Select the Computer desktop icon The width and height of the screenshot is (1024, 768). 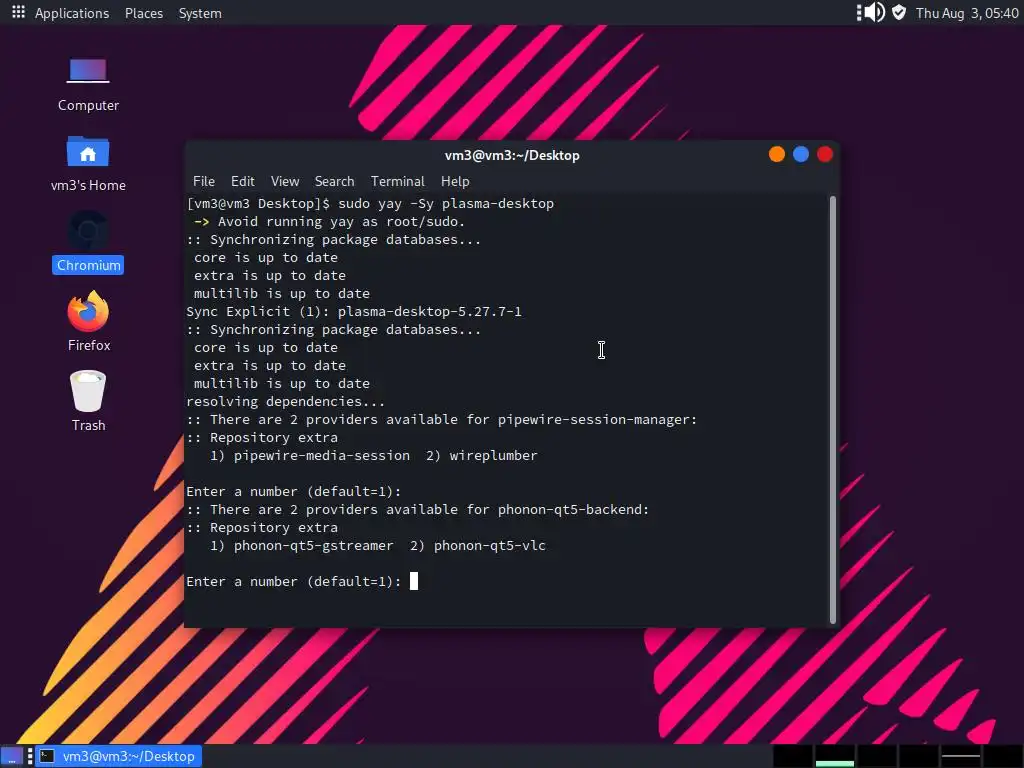coord(88,84)
